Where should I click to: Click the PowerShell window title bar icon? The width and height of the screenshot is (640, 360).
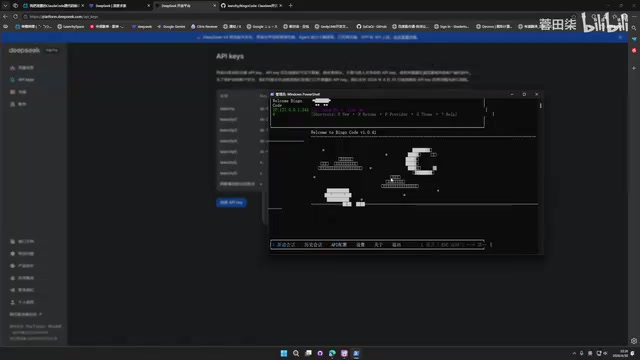[272, 94]
